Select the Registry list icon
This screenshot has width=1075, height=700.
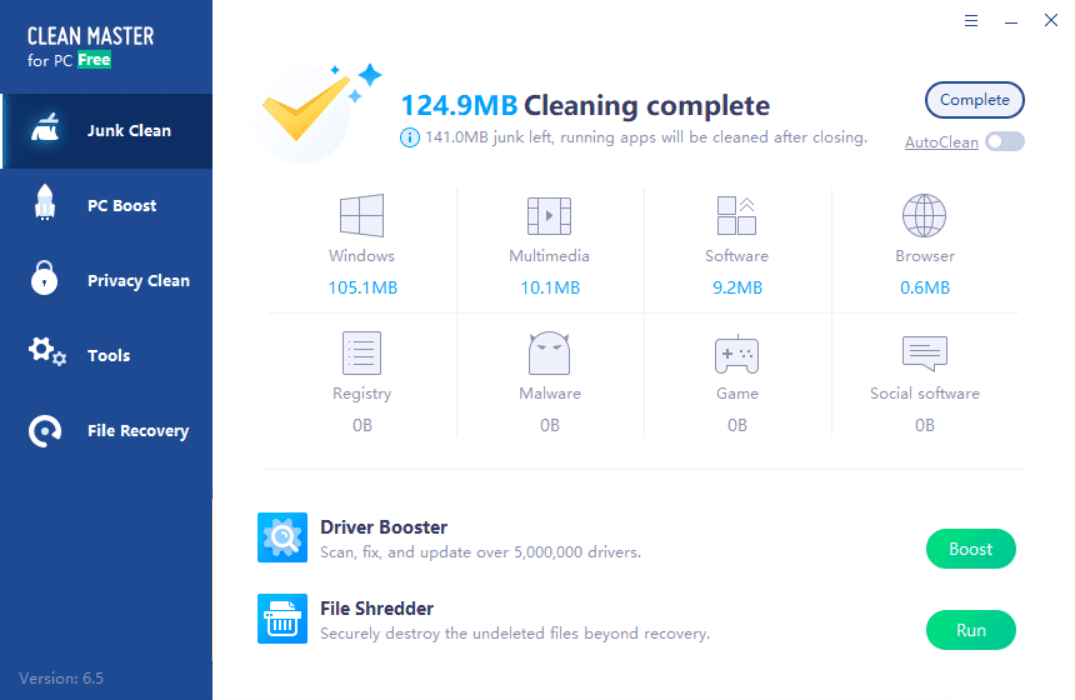pyautogui.click(x=362, y=353)
